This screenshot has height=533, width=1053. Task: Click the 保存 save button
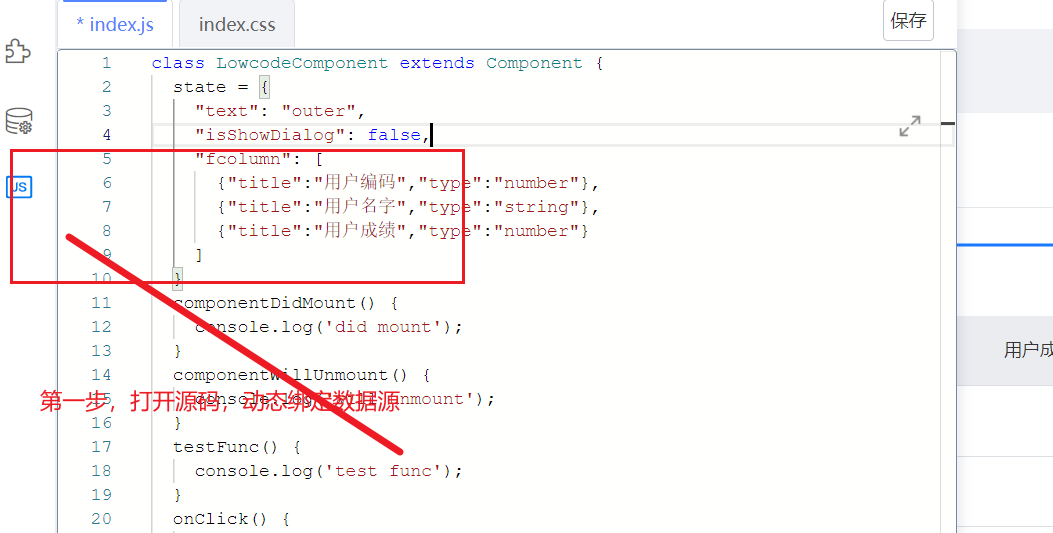coord(908,21)
